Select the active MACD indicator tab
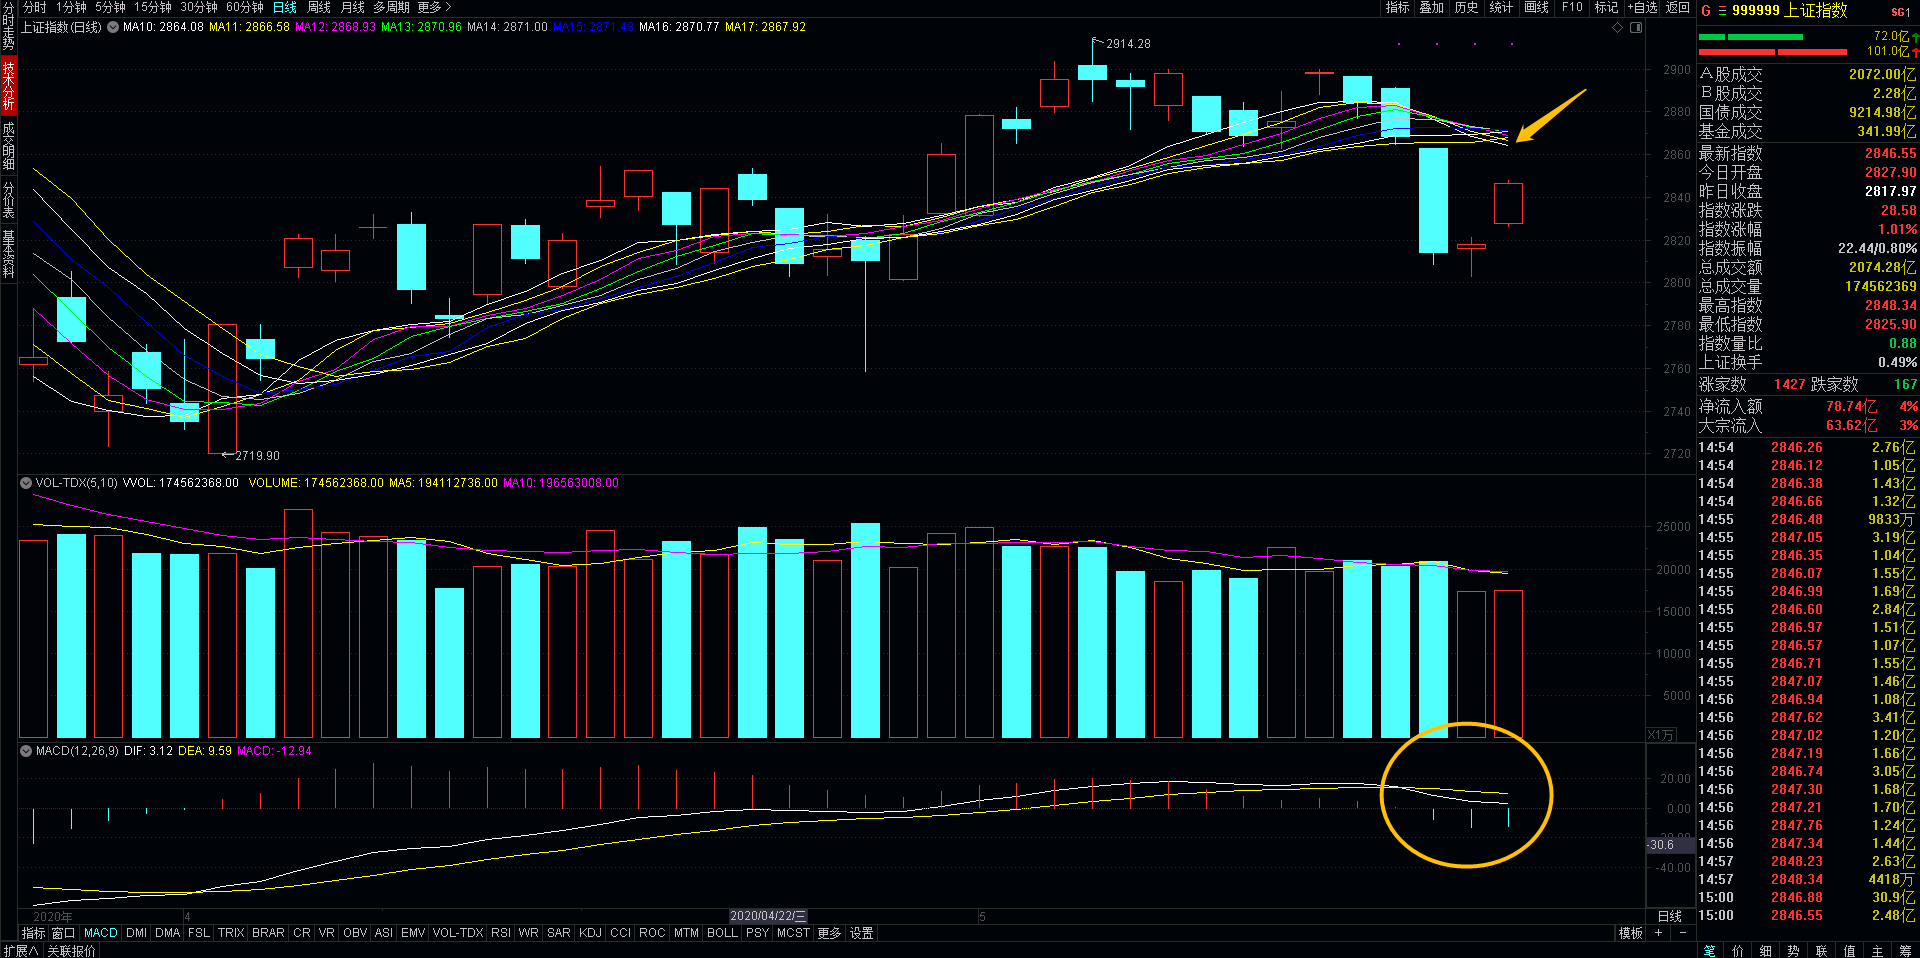Image resolution: width=1920 pixels, height=958 pixels. pyautogui.click(x=101, y=933)
